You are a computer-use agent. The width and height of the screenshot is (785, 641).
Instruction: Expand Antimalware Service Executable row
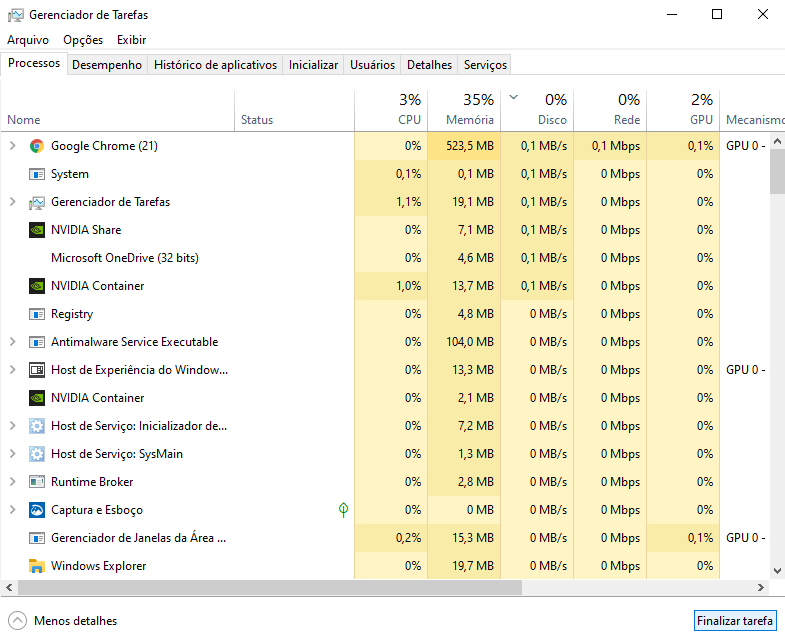click(x=13, y=342)
